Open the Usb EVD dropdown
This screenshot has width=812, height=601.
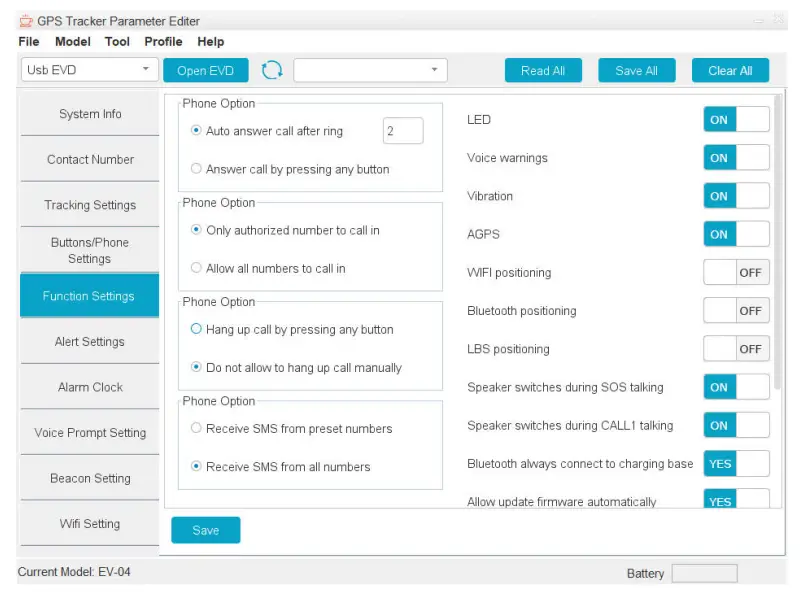pos(90,70)
